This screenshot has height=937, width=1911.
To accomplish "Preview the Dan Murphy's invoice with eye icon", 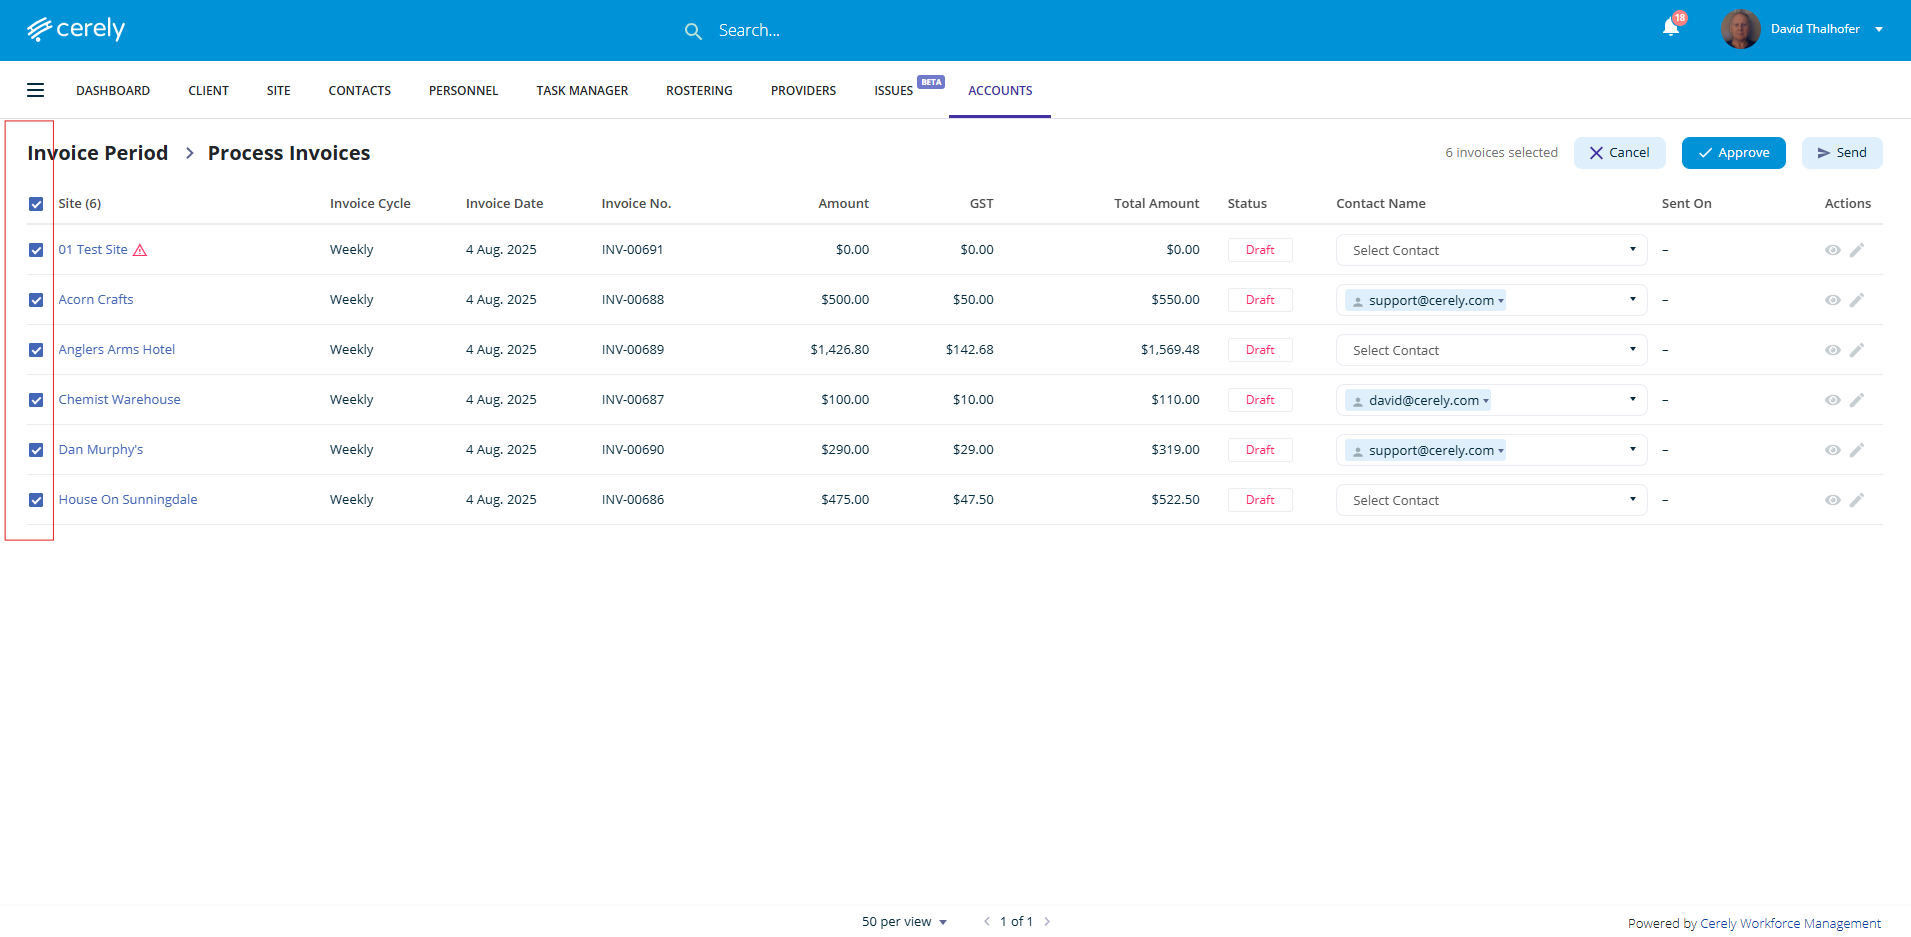I will click(1832, 450).
